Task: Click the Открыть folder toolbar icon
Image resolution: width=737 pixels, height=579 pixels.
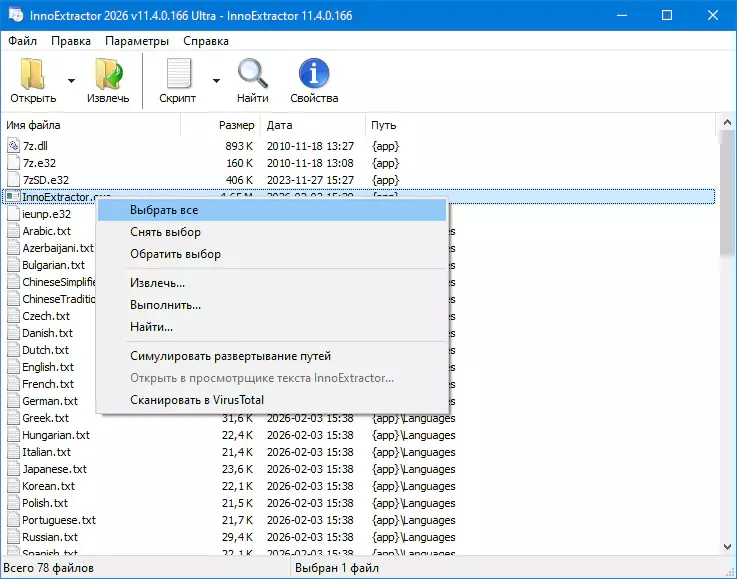Action: click(33, 74)
